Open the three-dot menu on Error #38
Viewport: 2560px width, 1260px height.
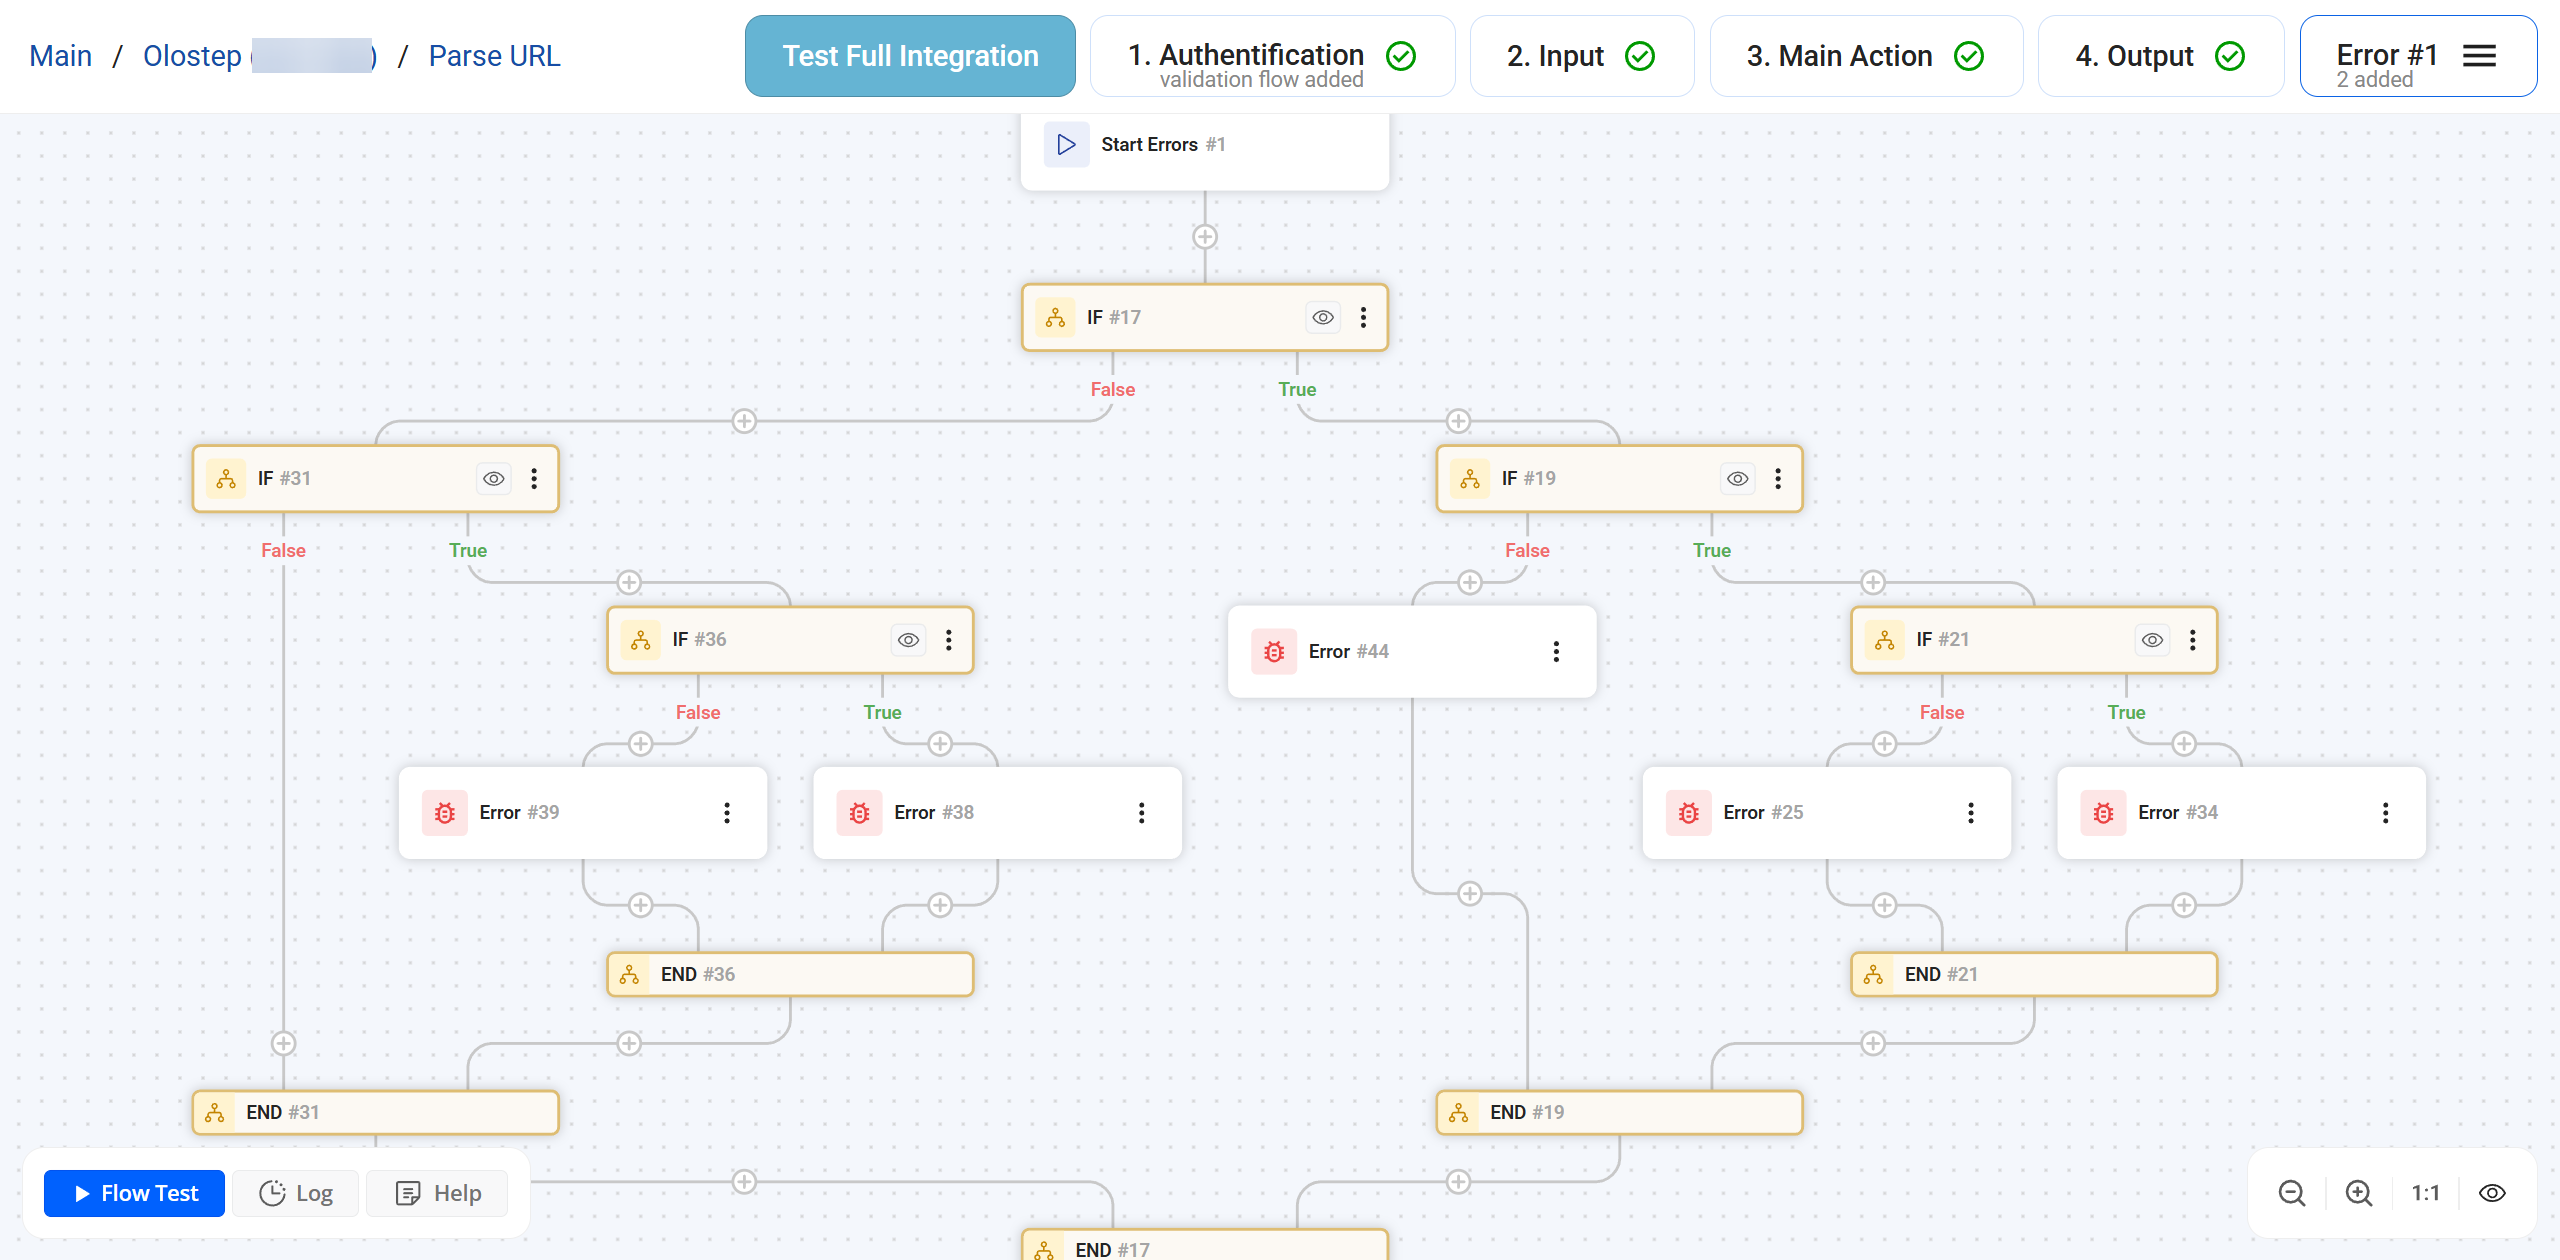coord(1141,813)
